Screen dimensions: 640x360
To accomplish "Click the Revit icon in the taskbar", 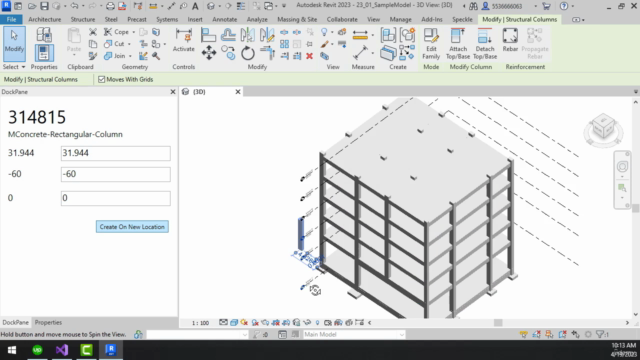I will coord(111,350).
